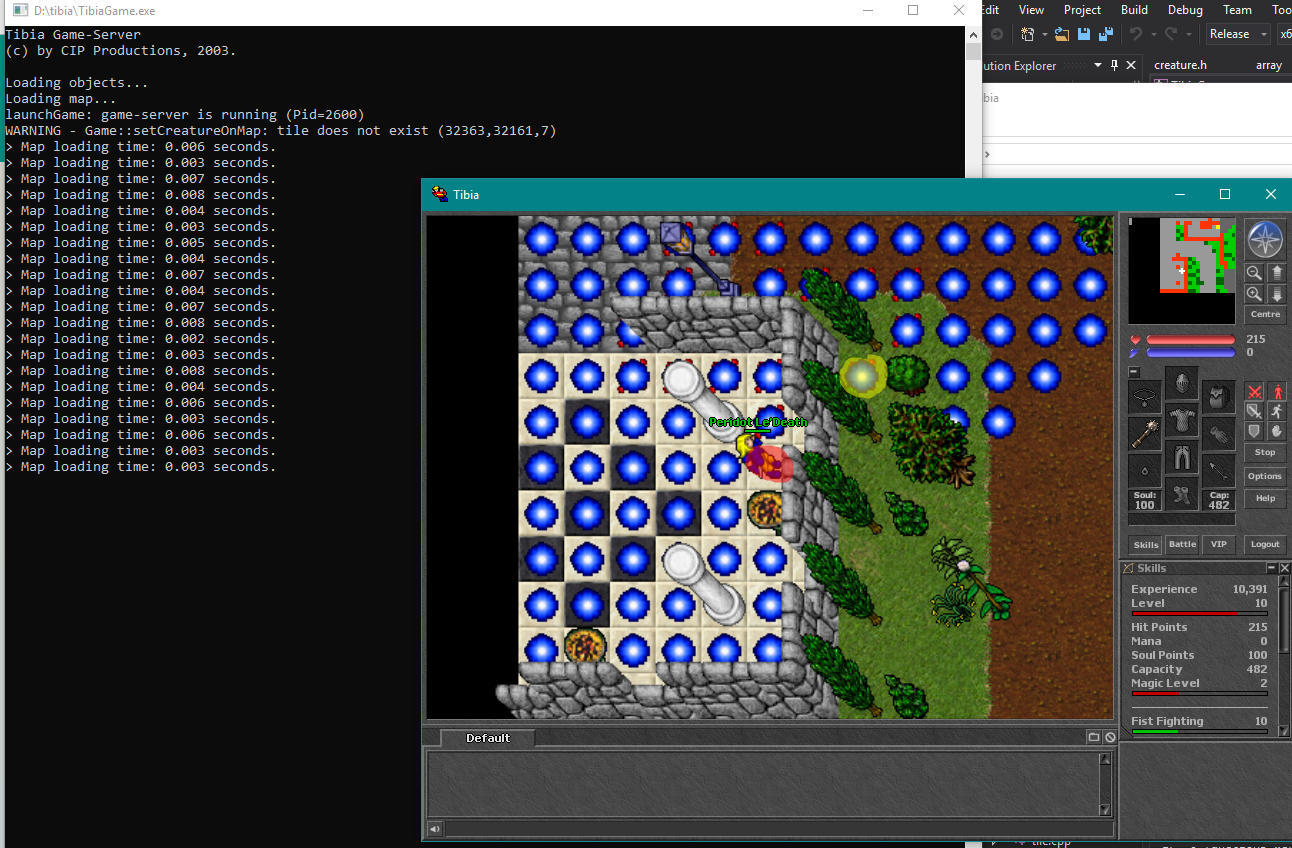Toggle secure mode hand icon
Screen dimensions: 1292x848
[x=1277, y=431]
